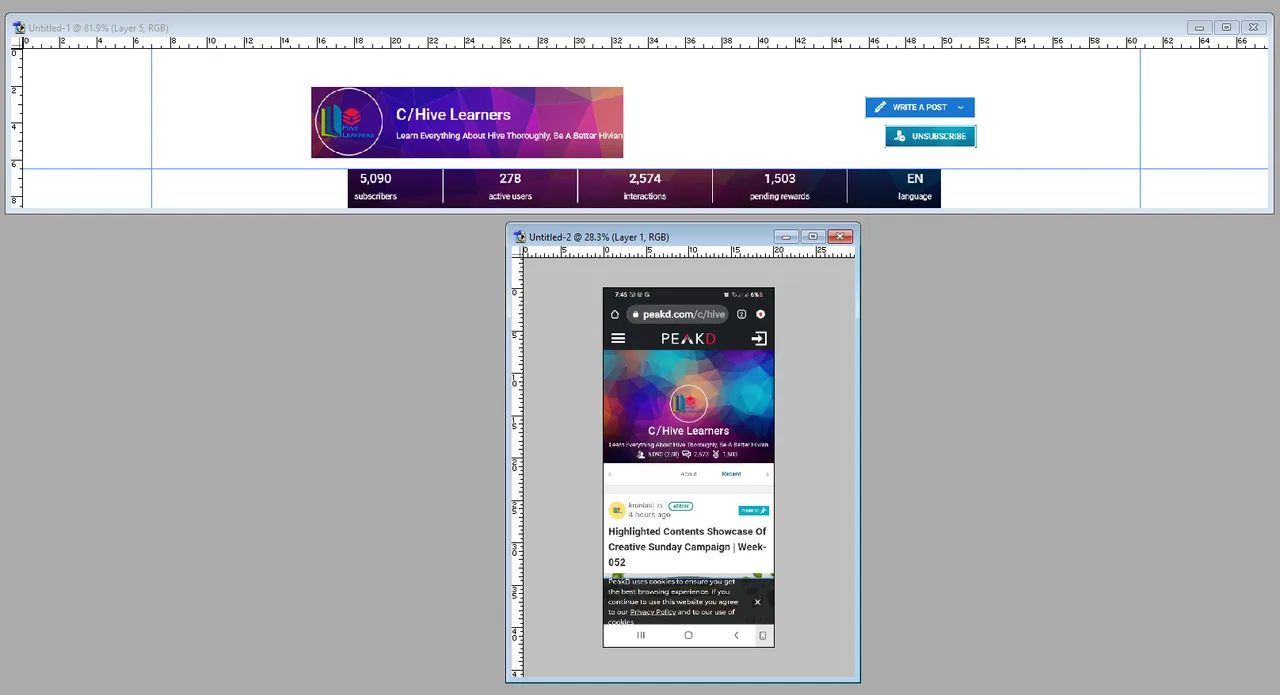
Task: Click the Untitled-1 window title bar icon
Action: click(19, 28)
